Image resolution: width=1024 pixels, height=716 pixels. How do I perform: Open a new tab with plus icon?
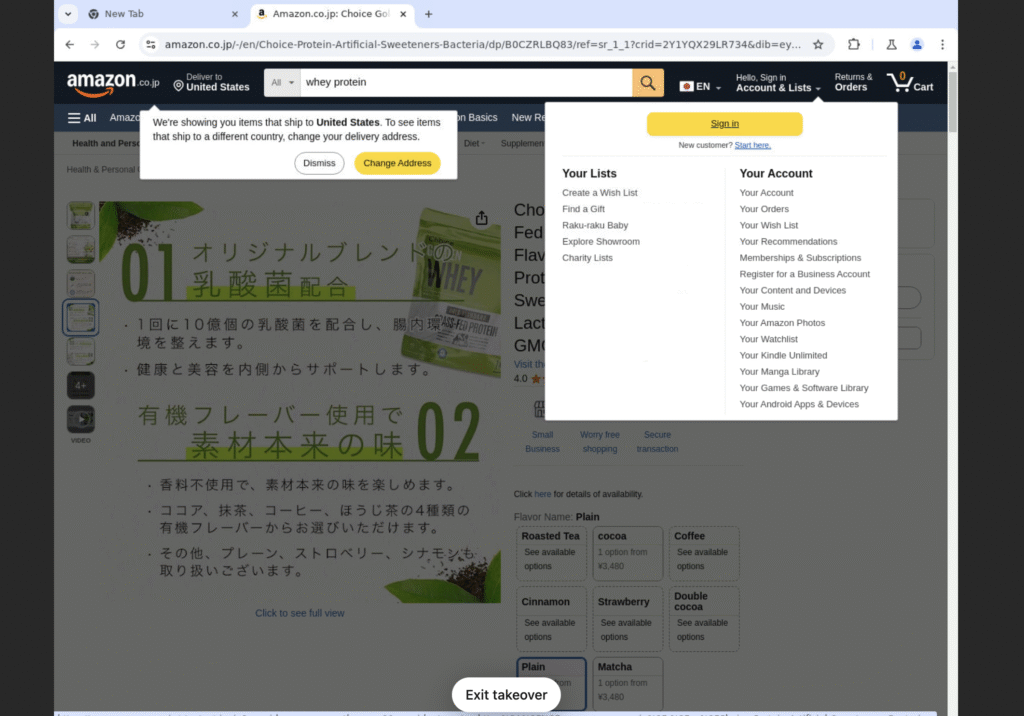[428, 14]
